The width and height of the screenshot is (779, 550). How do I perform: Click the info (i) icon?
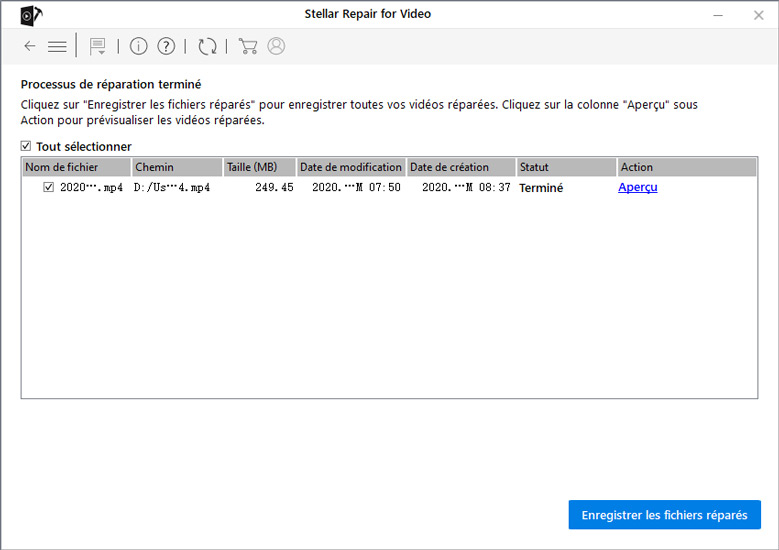coord(139,46)
